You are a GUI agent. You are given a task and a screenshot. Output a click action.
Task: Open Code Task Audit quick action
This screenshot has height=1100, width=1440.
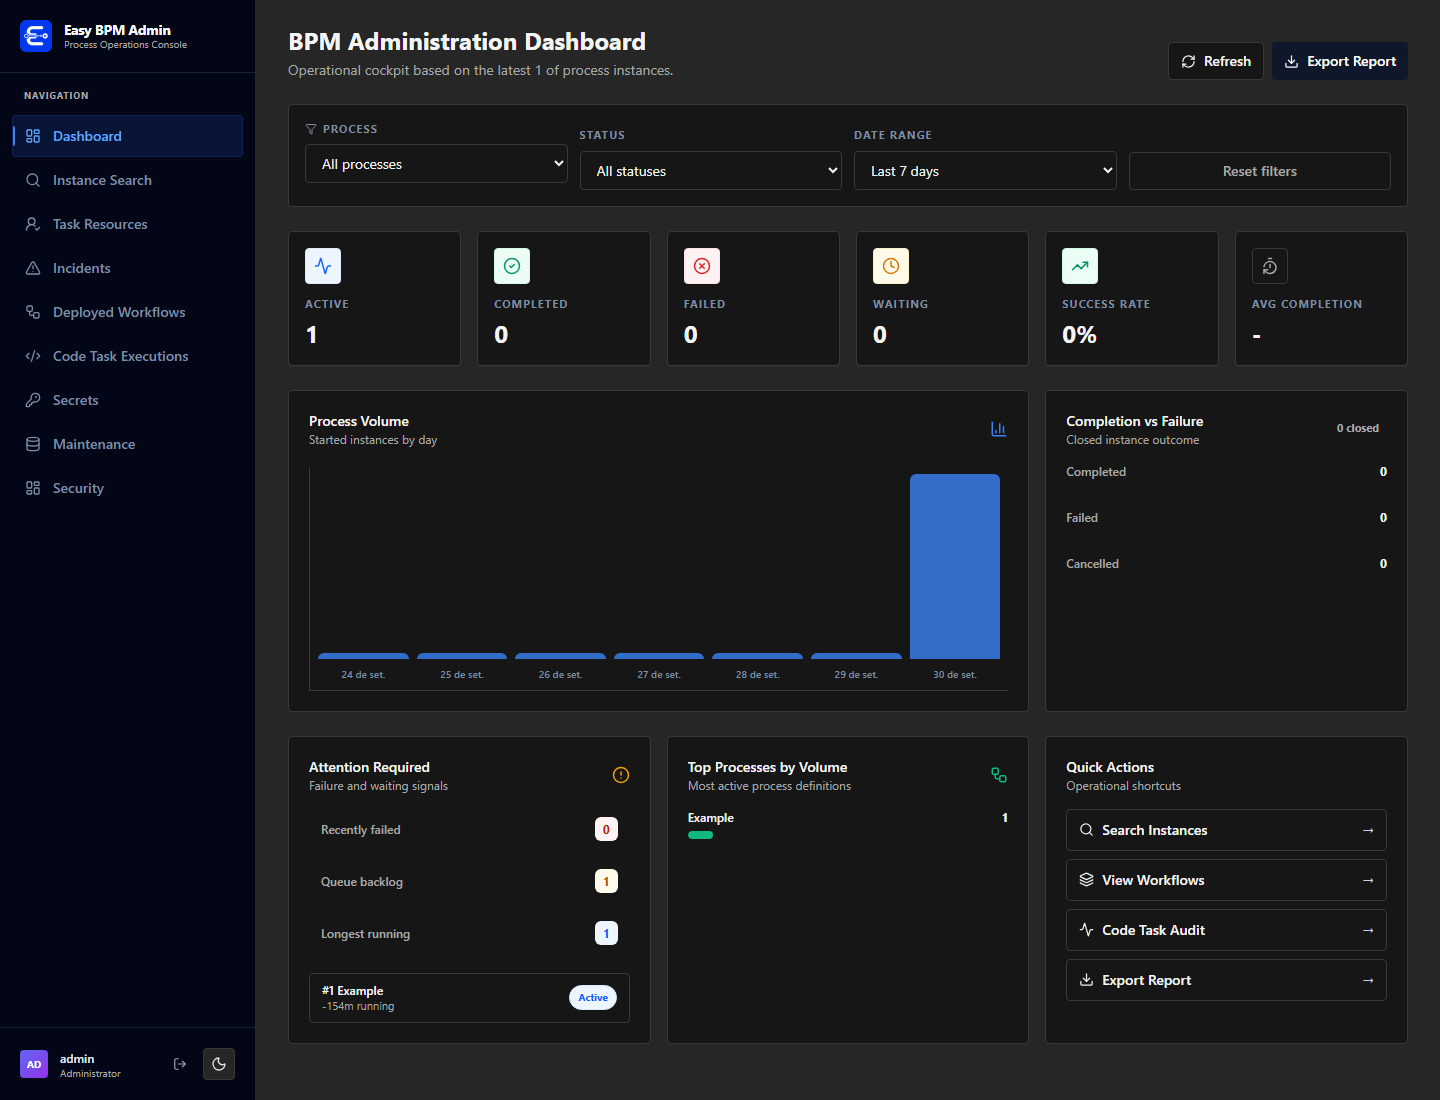coord(1226,930)
